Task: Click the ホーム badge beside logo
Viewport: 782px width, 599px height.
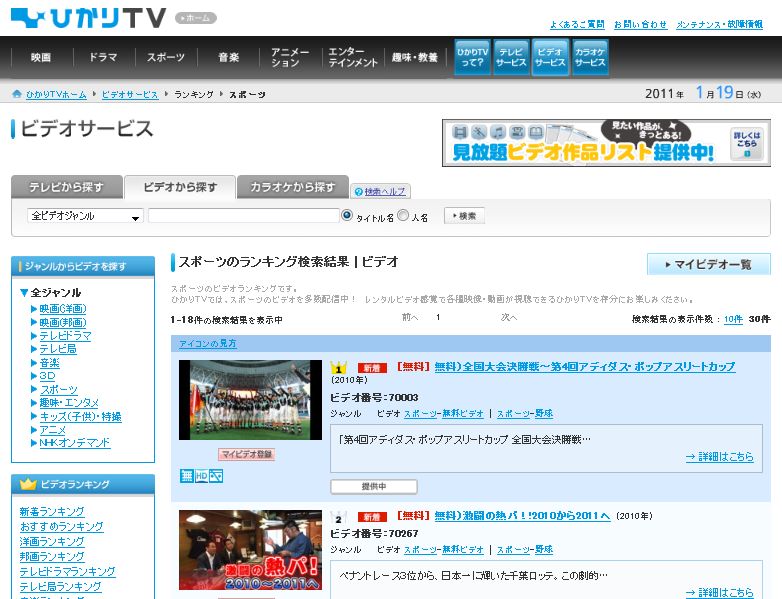Action: 196,18
